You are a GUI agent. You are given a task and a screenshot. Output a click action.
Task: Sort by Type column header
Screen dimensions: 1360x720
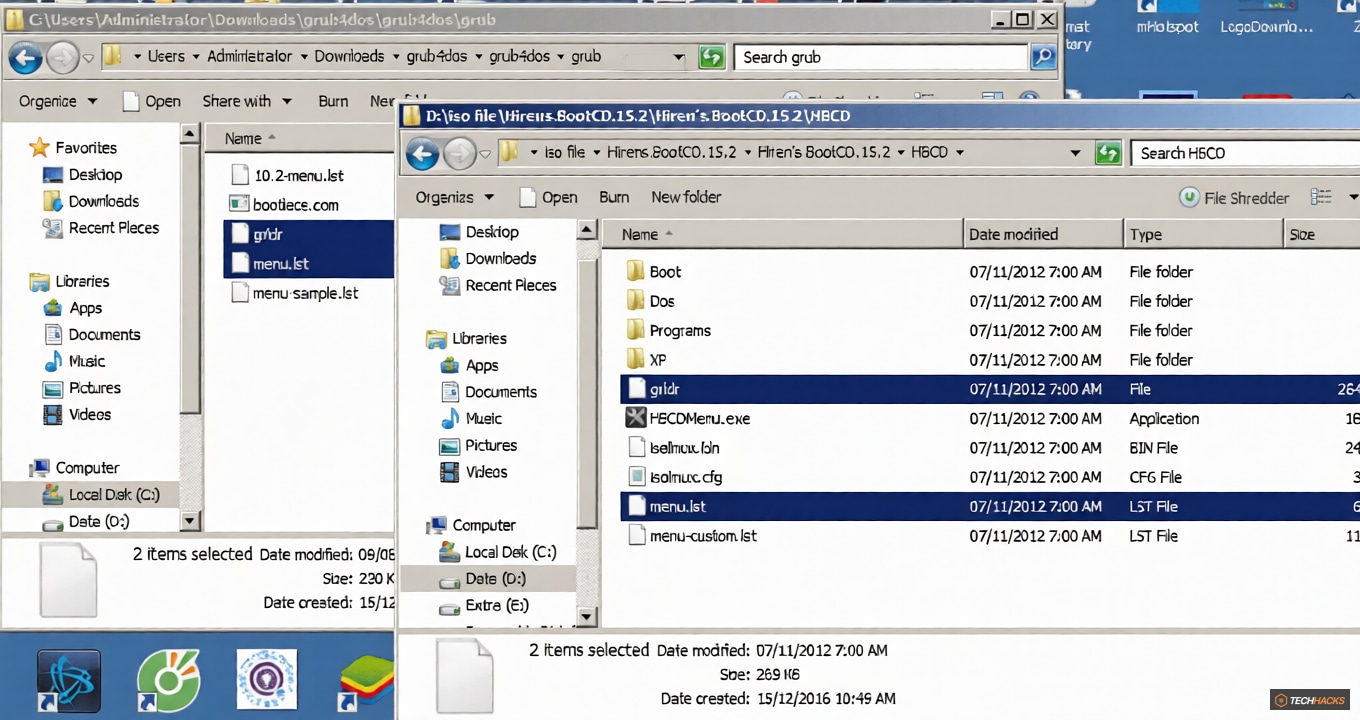1203,235
